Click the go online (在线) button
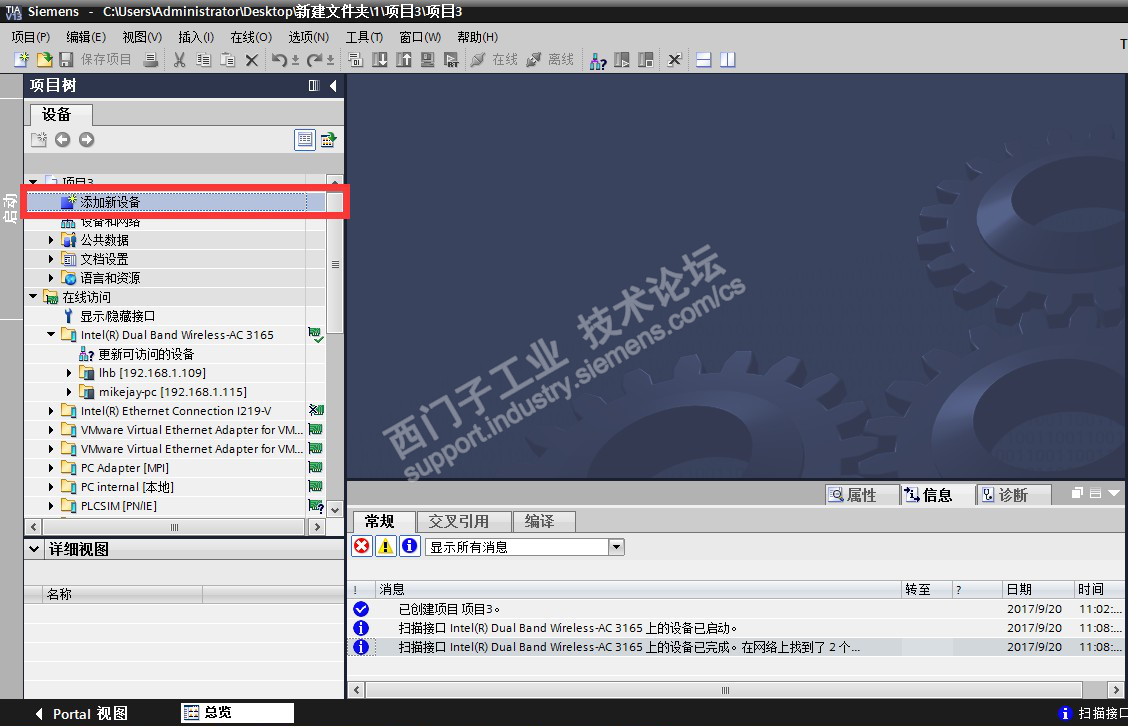 click(494, 60)
